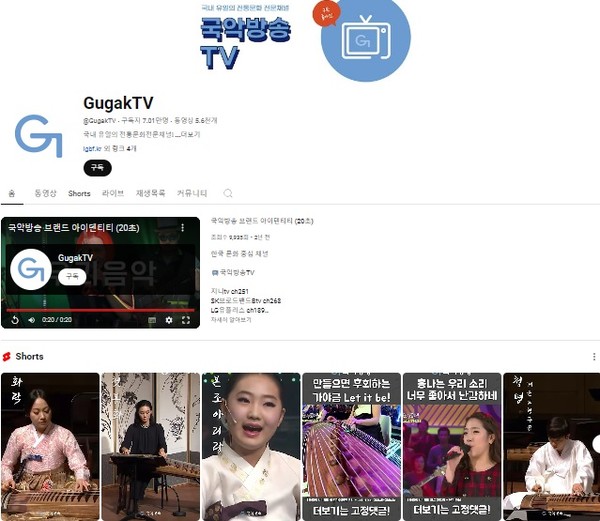
Task: Open video settings gear icon
Action: (169, 320)
